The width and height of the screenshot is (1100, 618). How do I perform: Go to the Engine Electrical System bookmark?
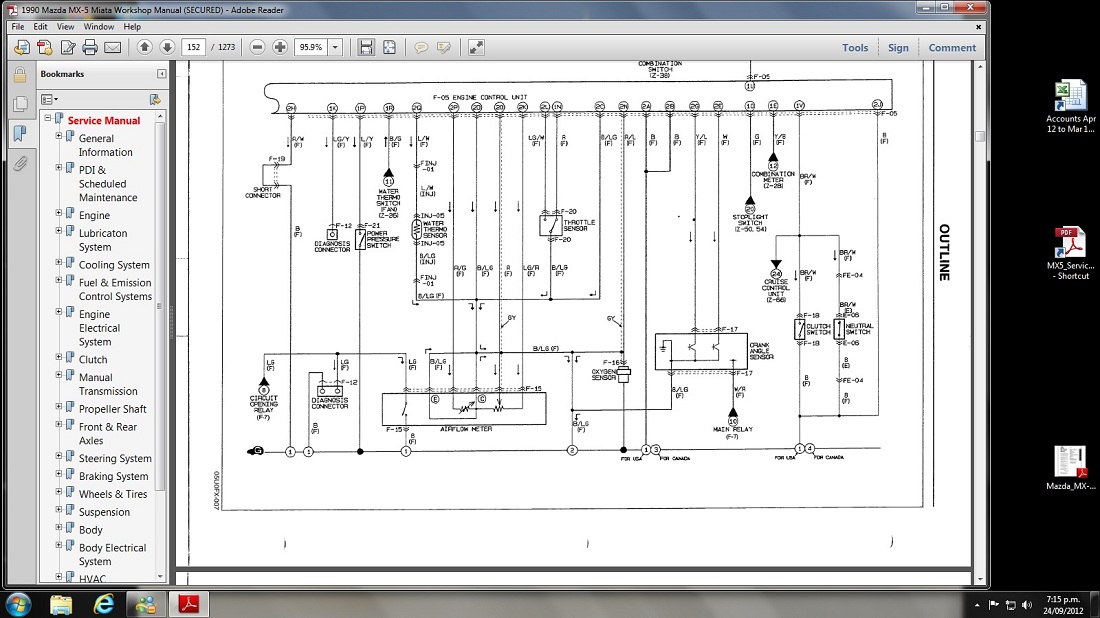pos(100,328)
